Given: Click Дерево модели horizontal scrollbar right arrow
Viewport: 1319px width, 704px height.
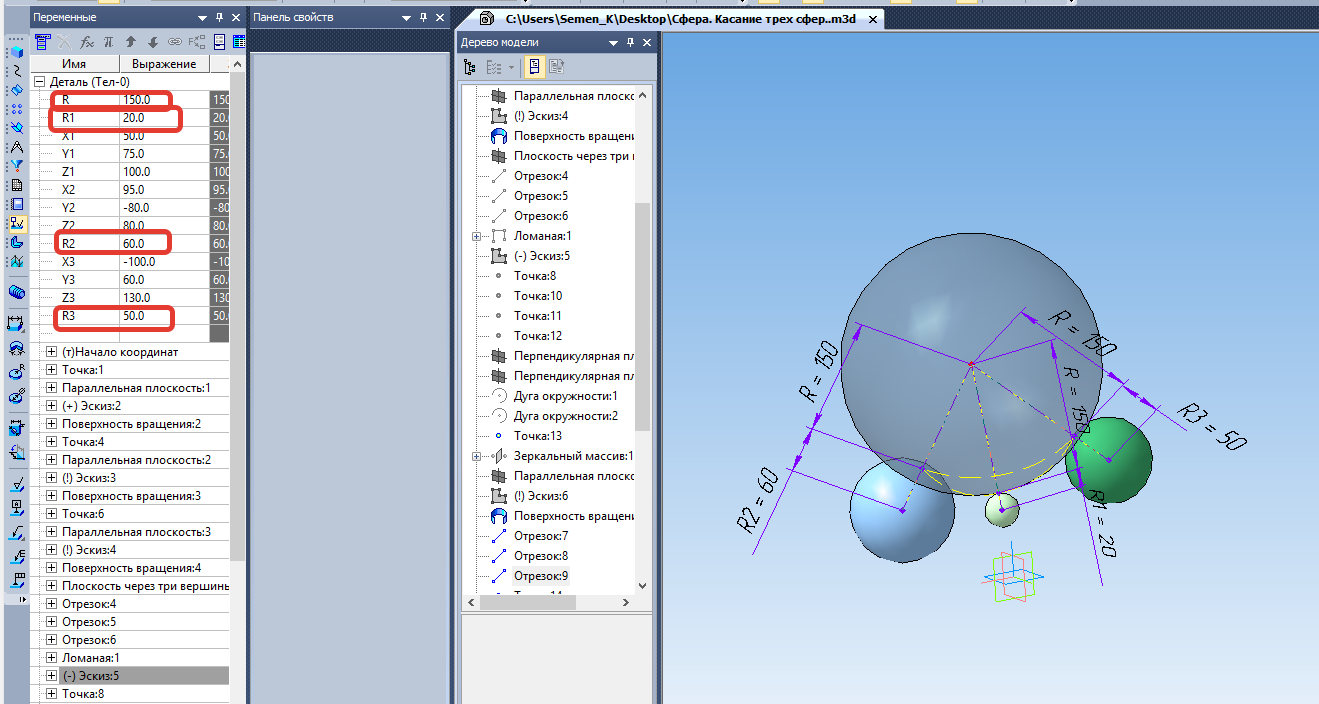Looking at the screenshot, I should point(626,603).
